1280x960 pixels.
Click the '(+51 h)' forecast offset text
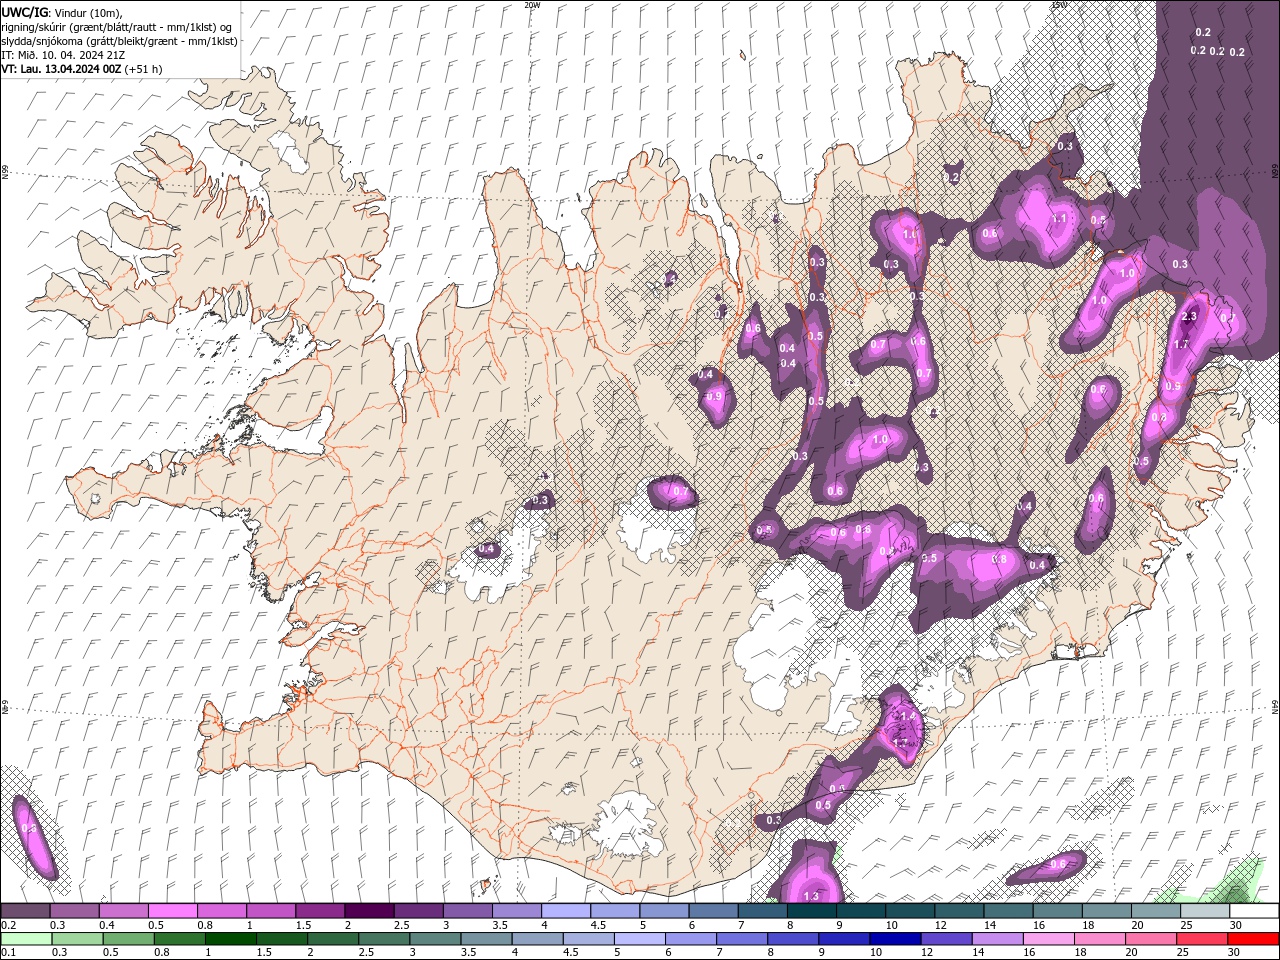(144, 69)
